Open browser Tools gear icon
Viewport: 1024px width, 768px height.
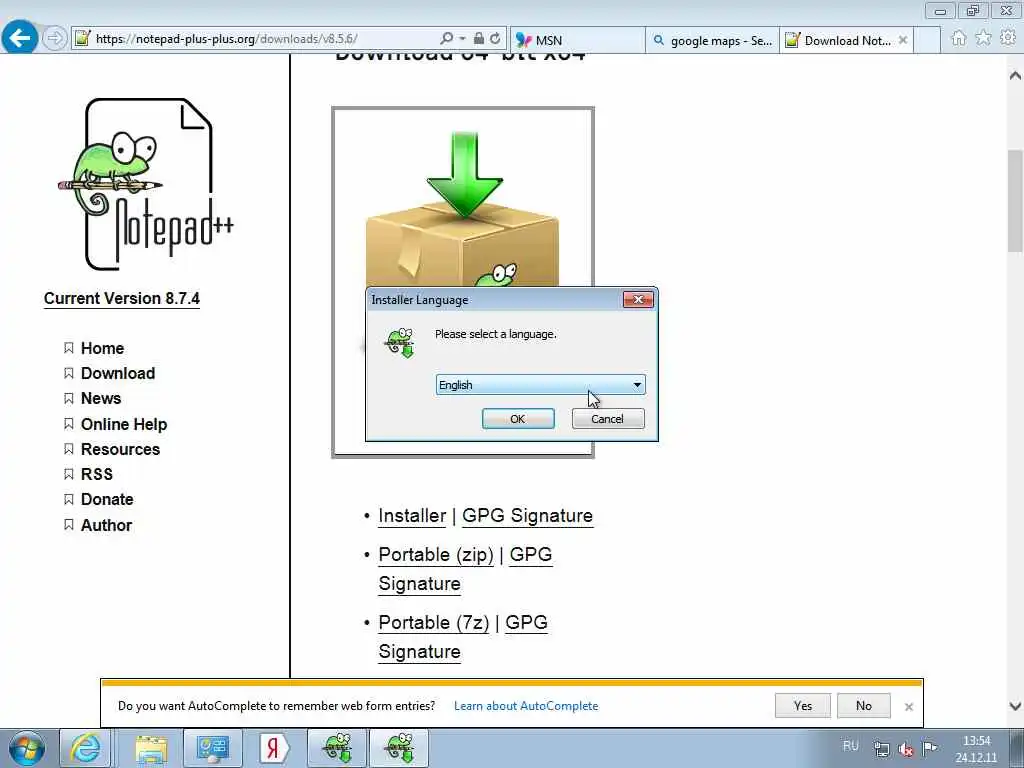(1008, 39)
